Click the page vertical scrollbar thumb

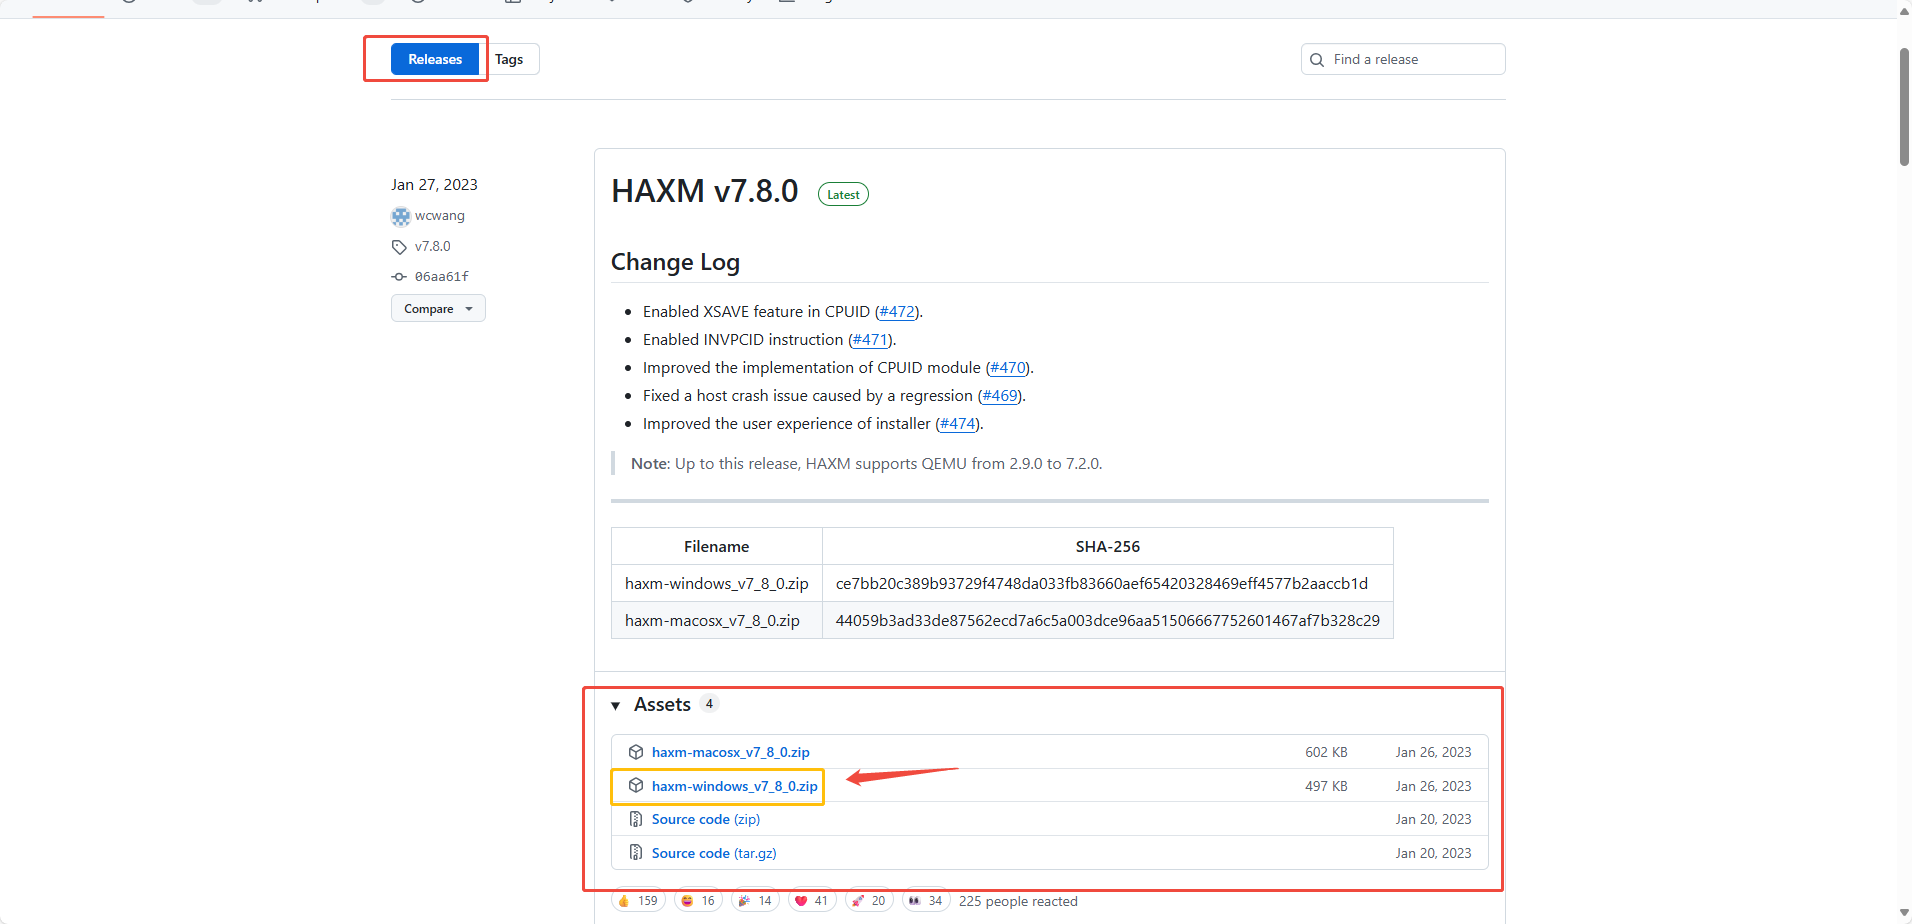tap(1904, 106)
